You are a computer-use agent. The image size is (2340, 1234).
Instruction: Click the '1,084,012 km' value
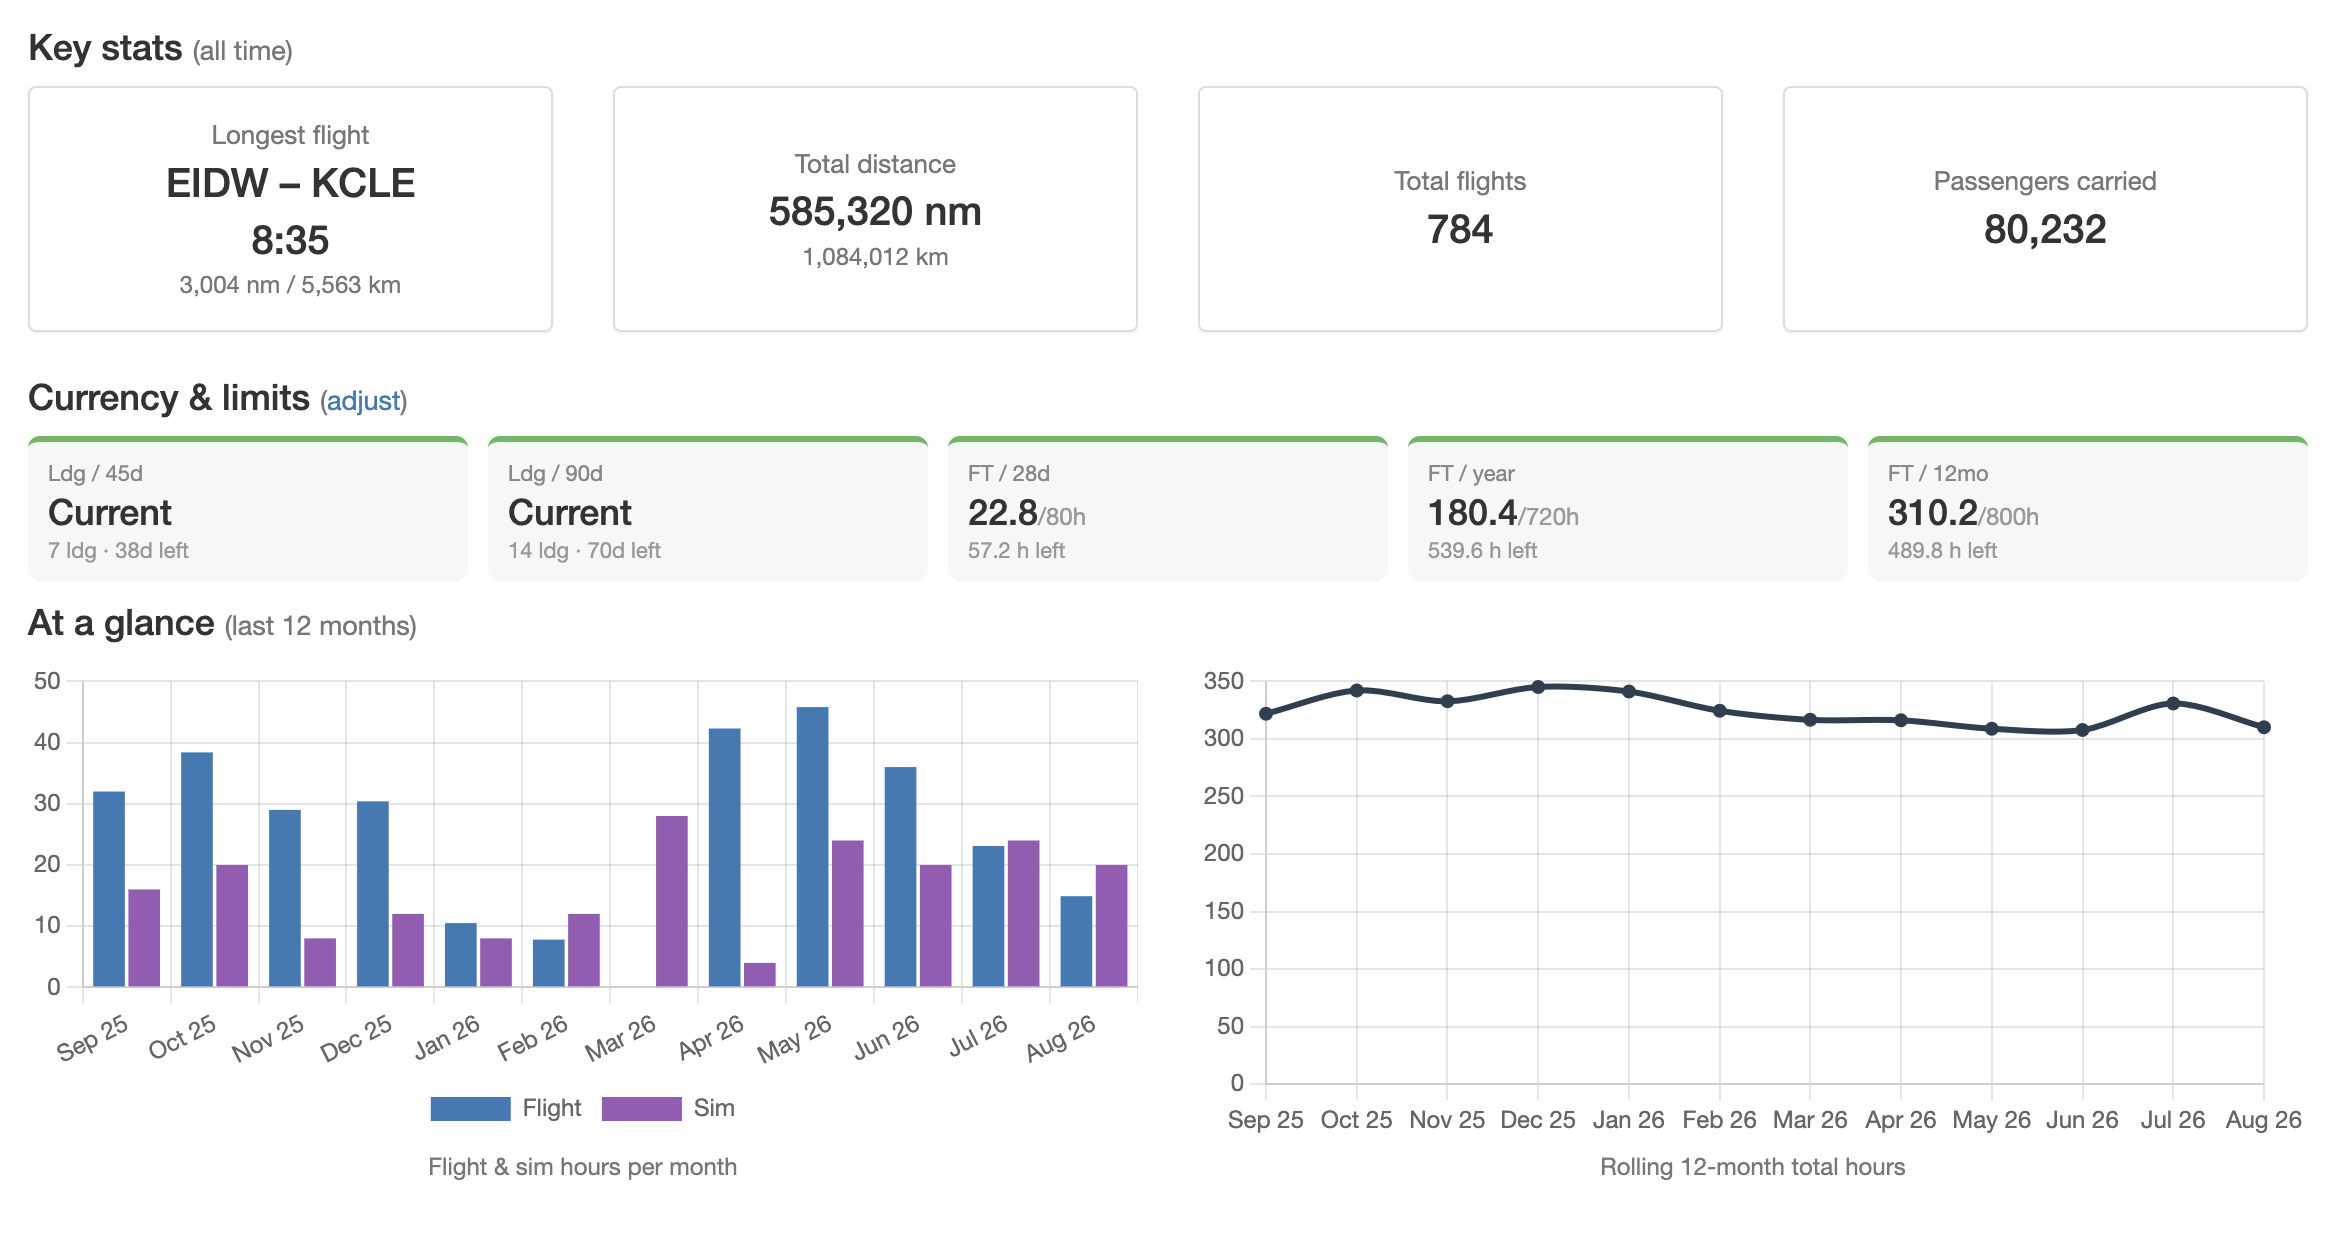[875, 257]
